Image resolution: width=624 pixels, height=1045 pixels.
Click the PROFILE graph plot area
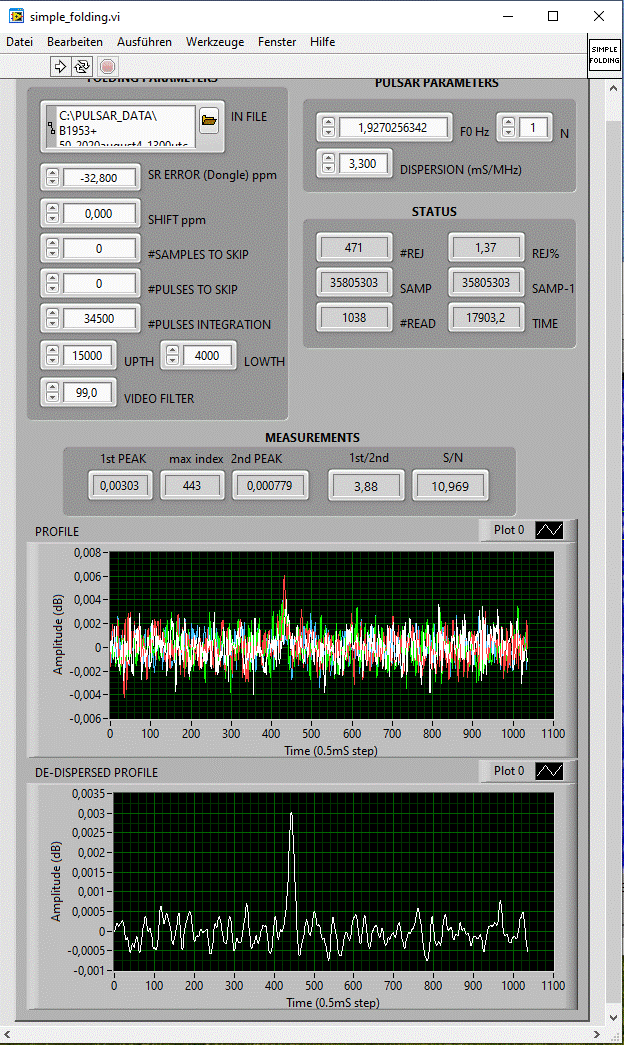332,635
